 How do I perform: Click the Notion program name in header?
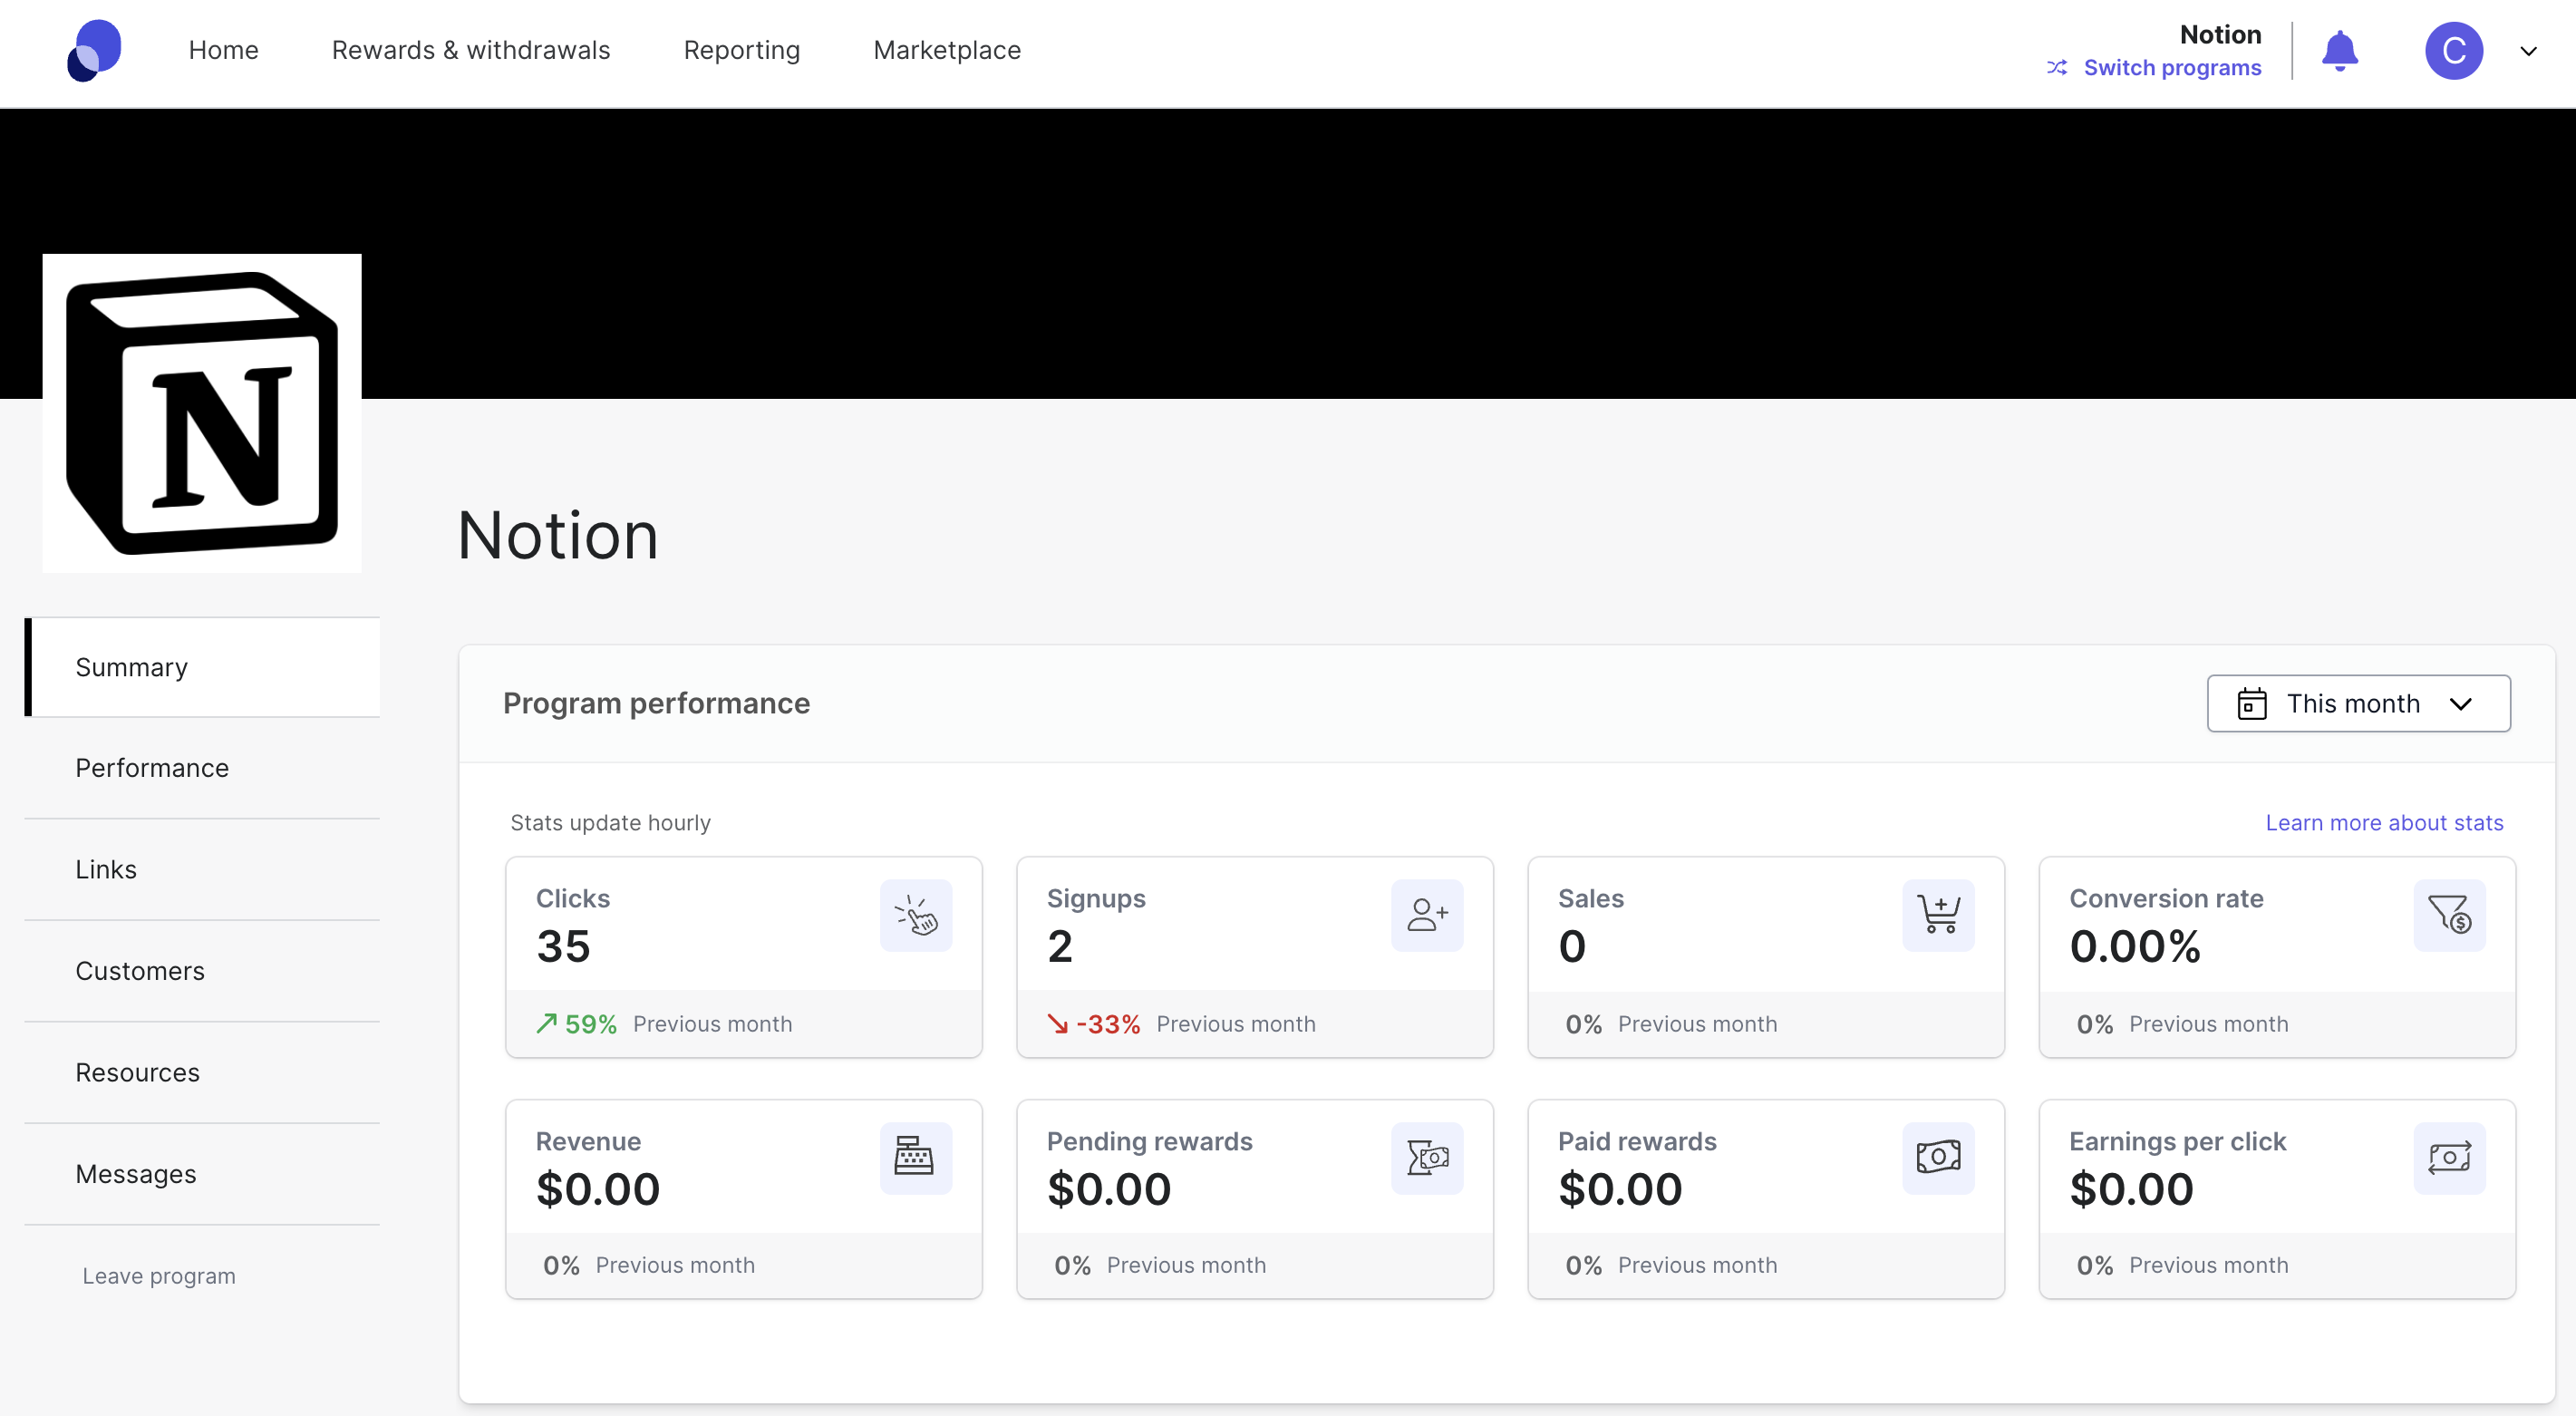coord(2220,34)
